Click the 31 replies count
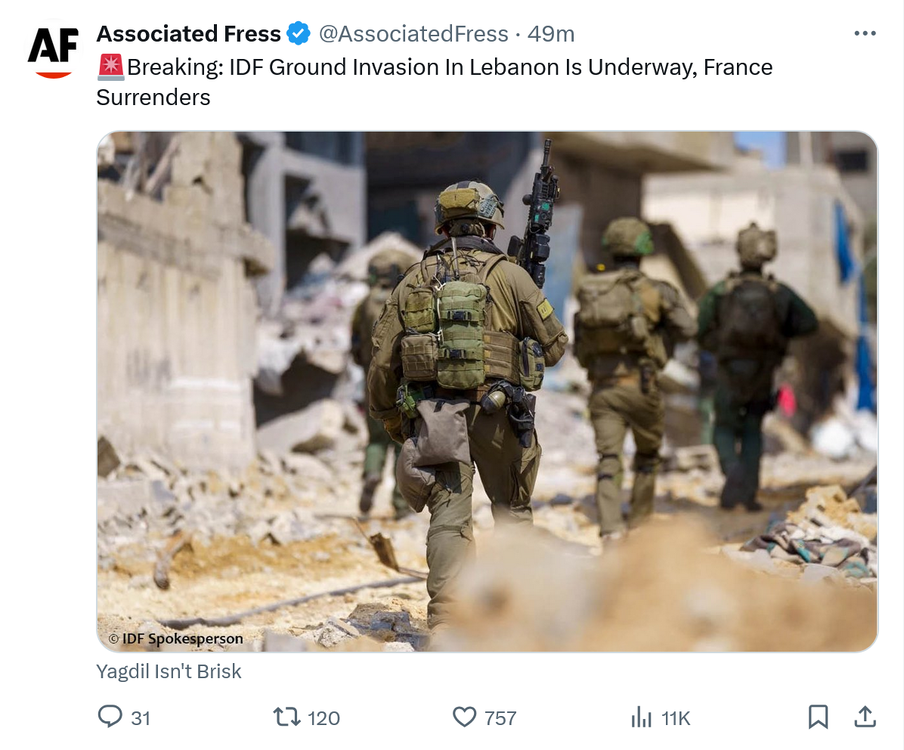The width and height of the screenshot is (904, 750). tap(141, 718)
